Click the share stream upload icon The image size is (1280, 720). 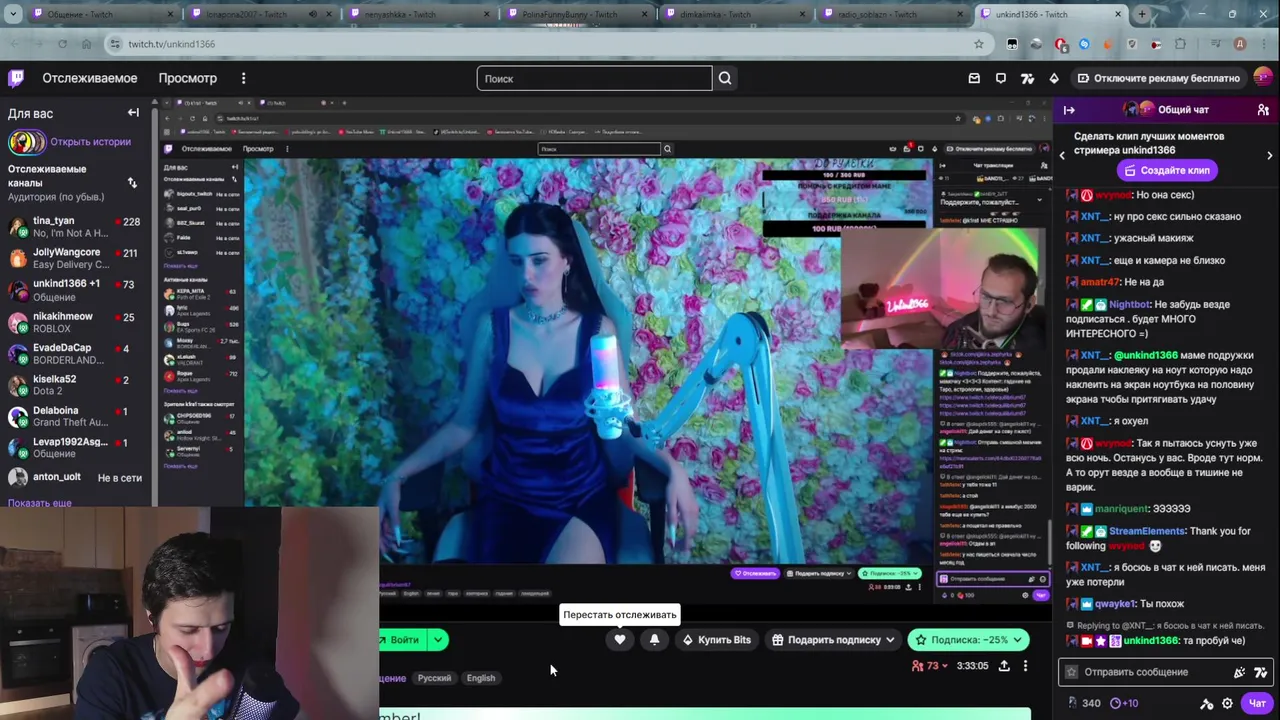click(1004, 666)
